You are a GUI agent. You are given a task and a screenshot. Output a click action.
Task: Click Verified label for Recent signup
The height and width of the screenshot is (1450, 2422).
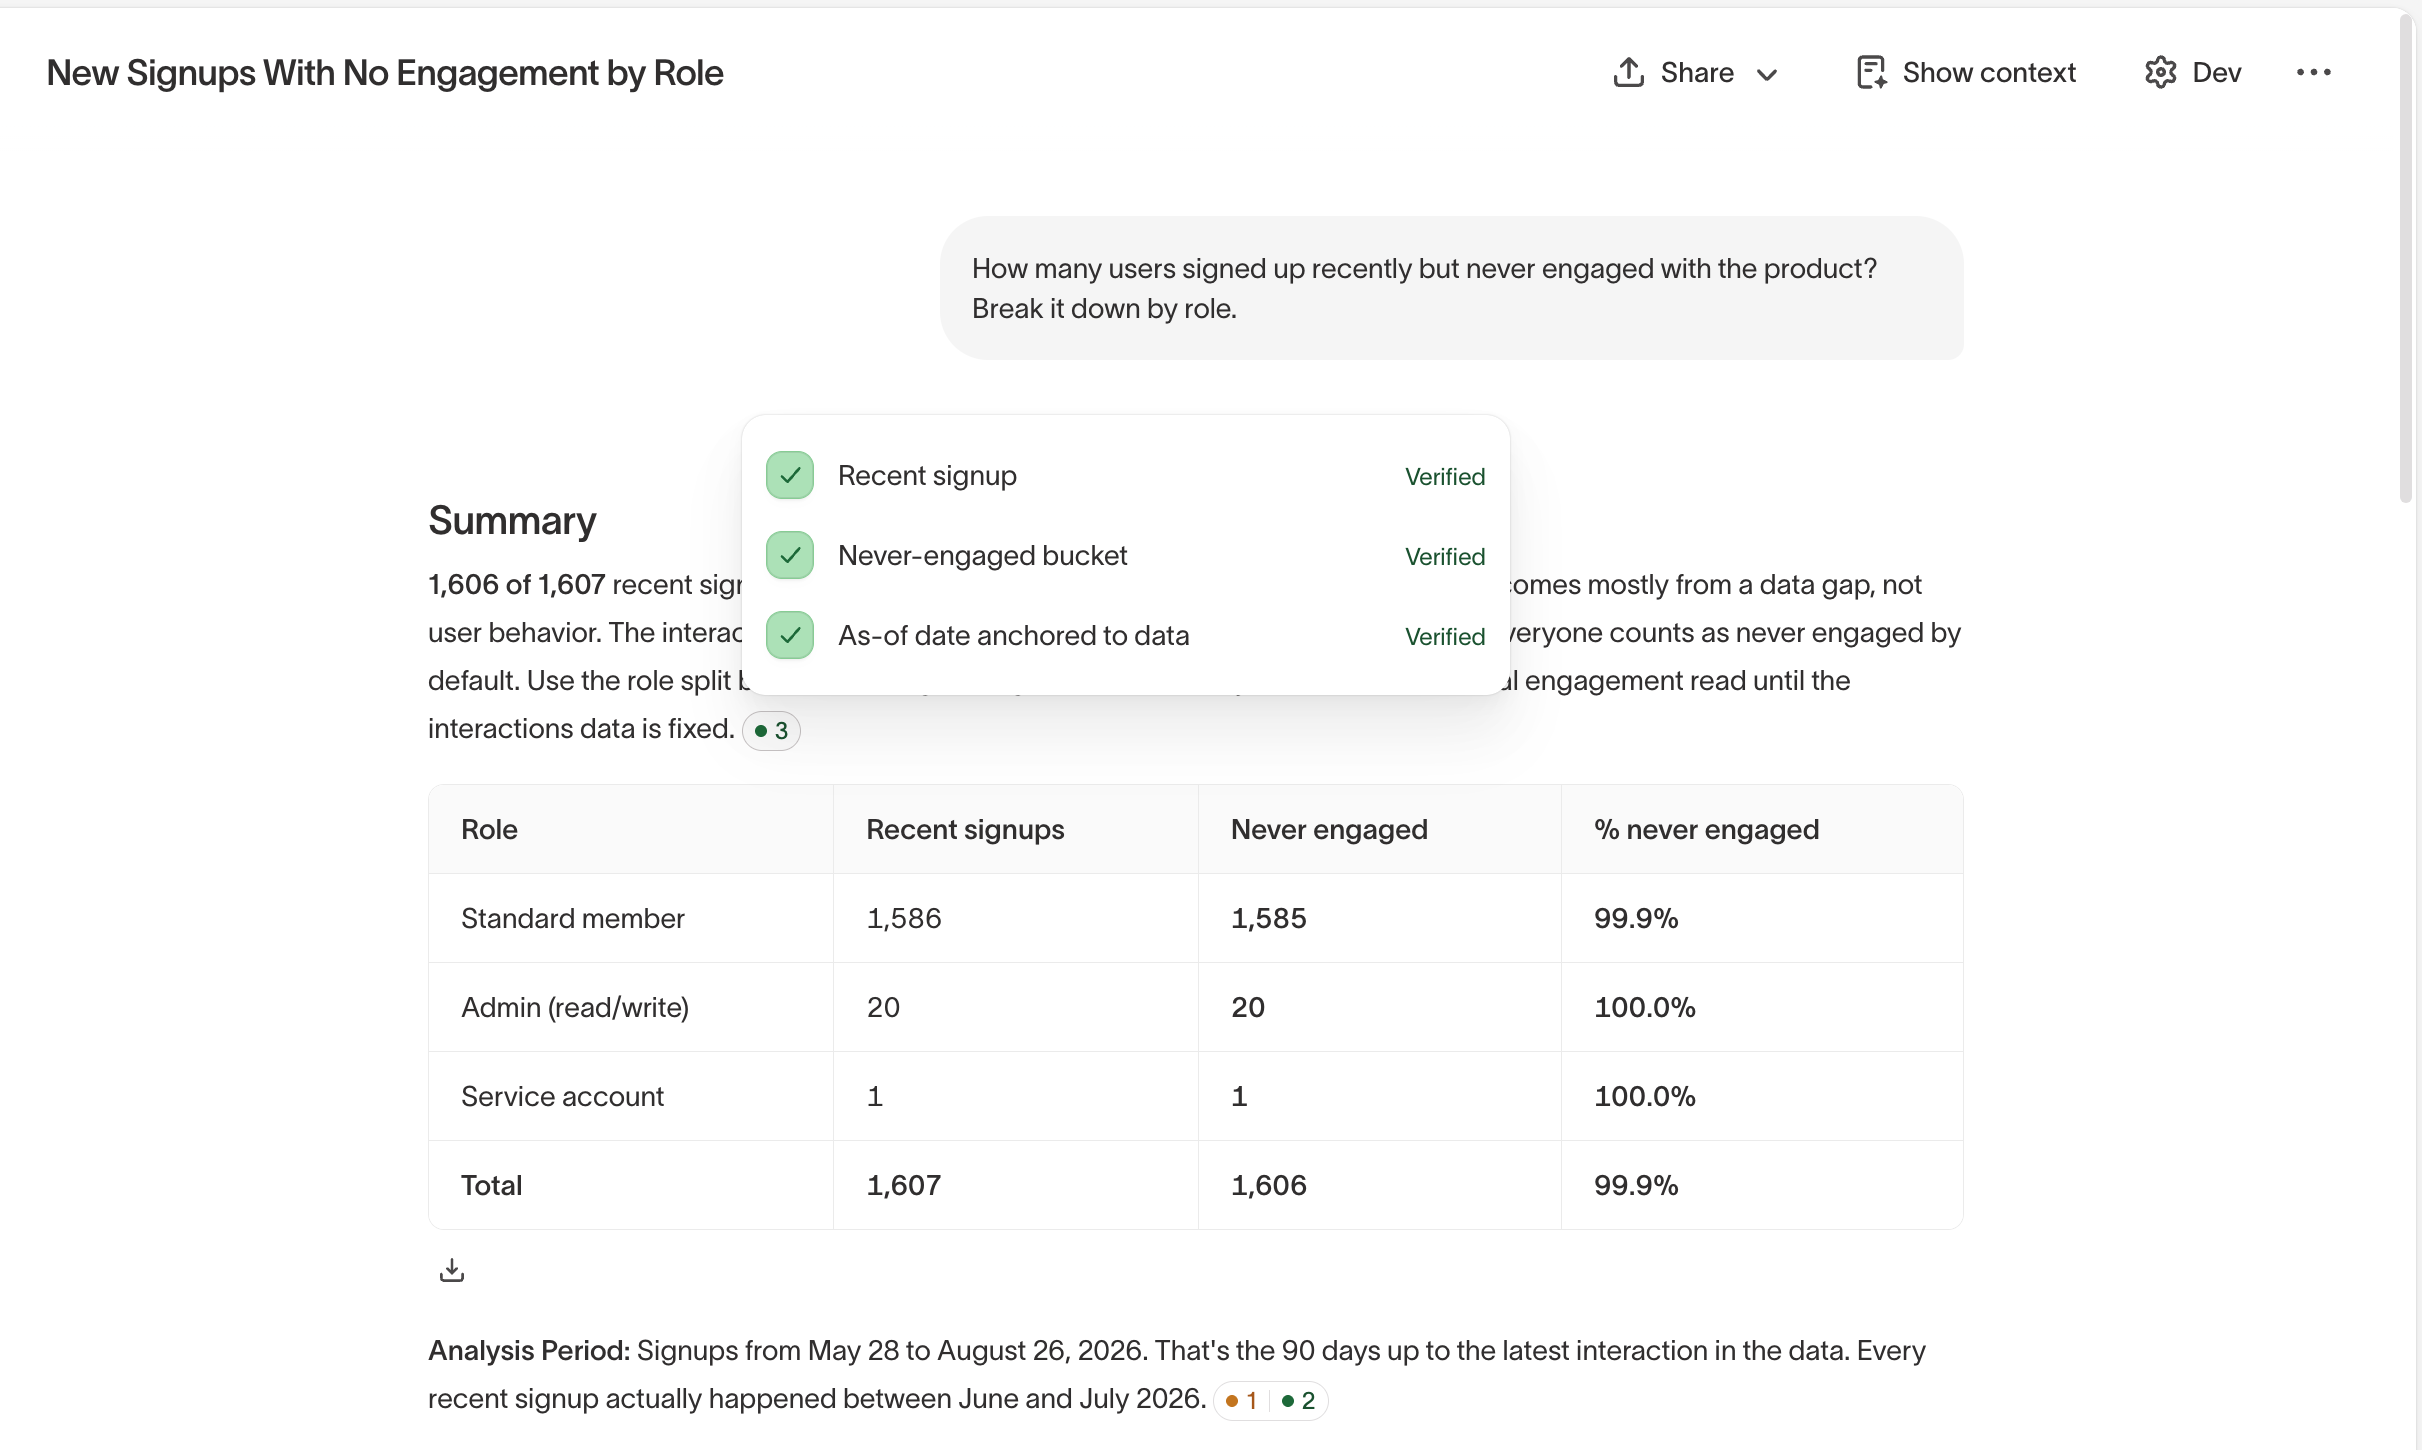1445,477
